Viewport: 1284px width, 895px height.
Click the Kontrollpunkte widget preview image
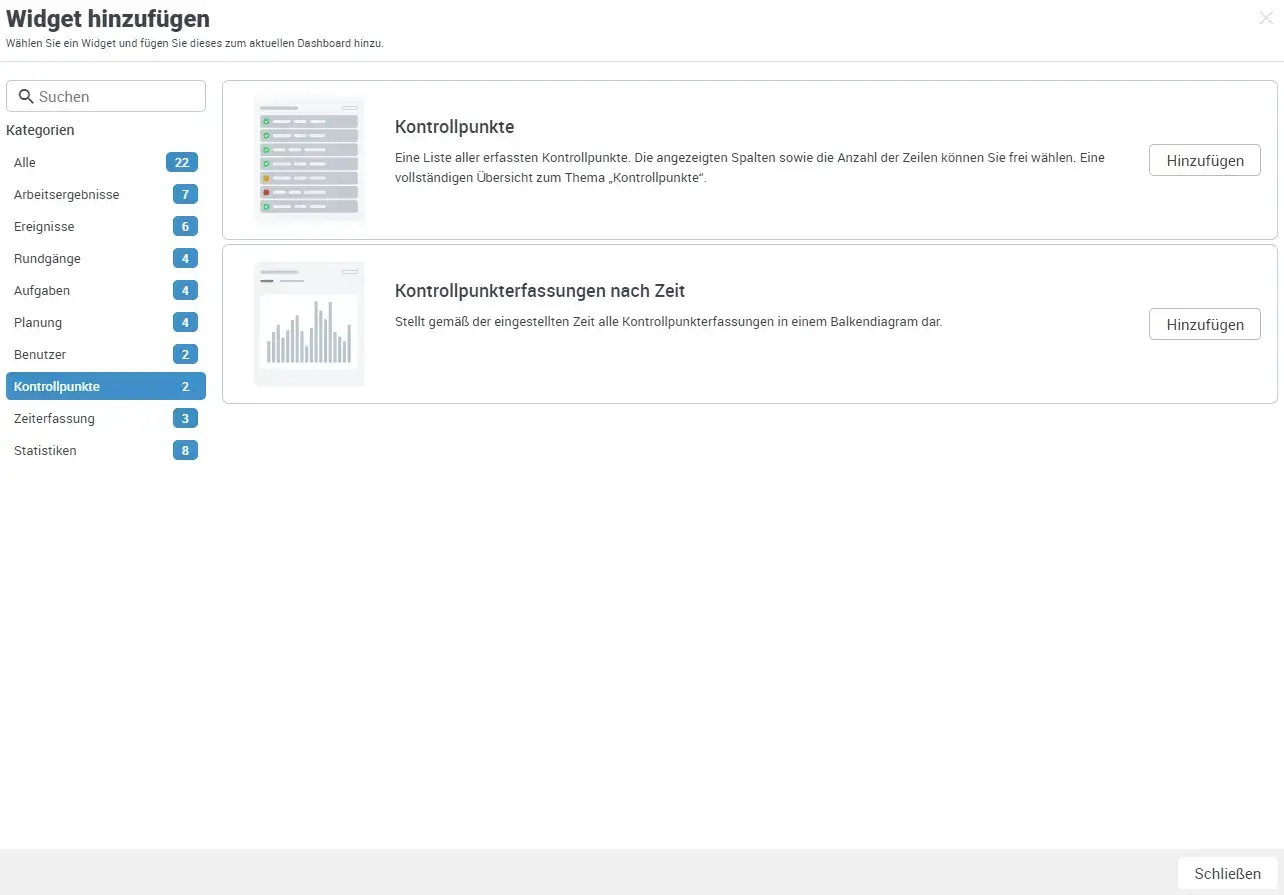pyautogui.click(x=309, y=159)
